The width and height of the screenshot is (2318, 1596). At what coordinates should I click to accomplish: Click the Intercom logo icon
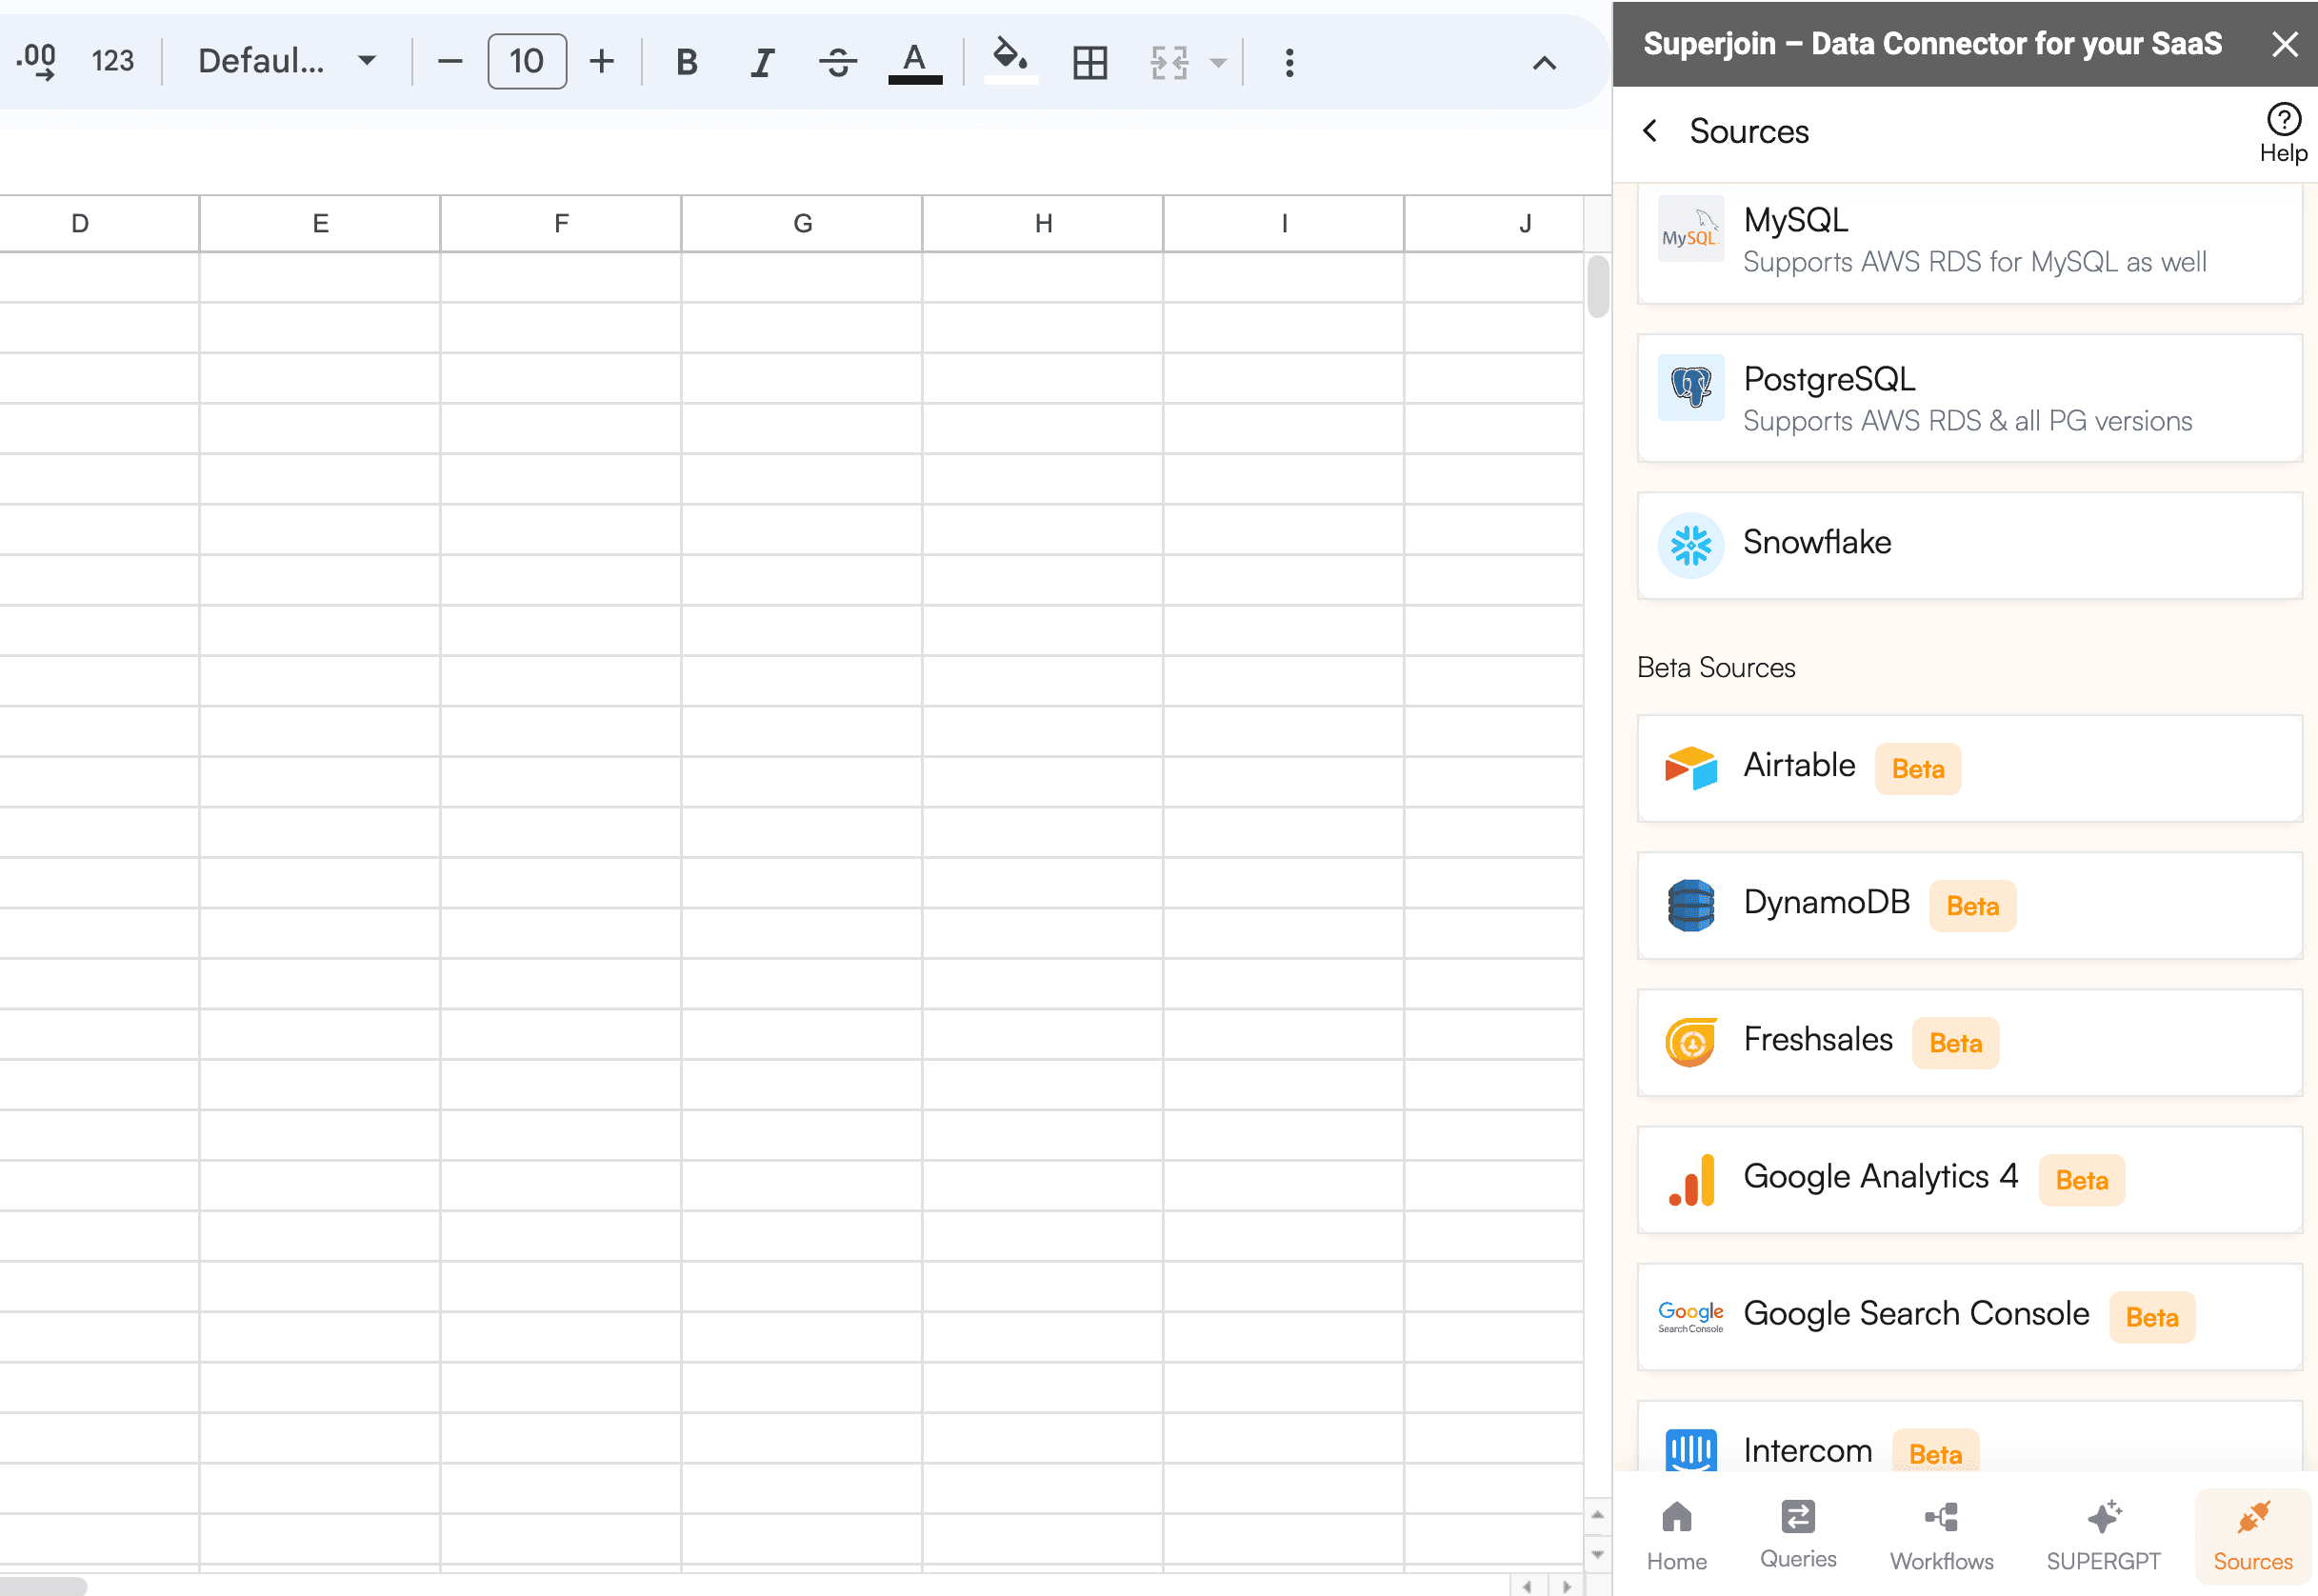pos(1690,1450)
